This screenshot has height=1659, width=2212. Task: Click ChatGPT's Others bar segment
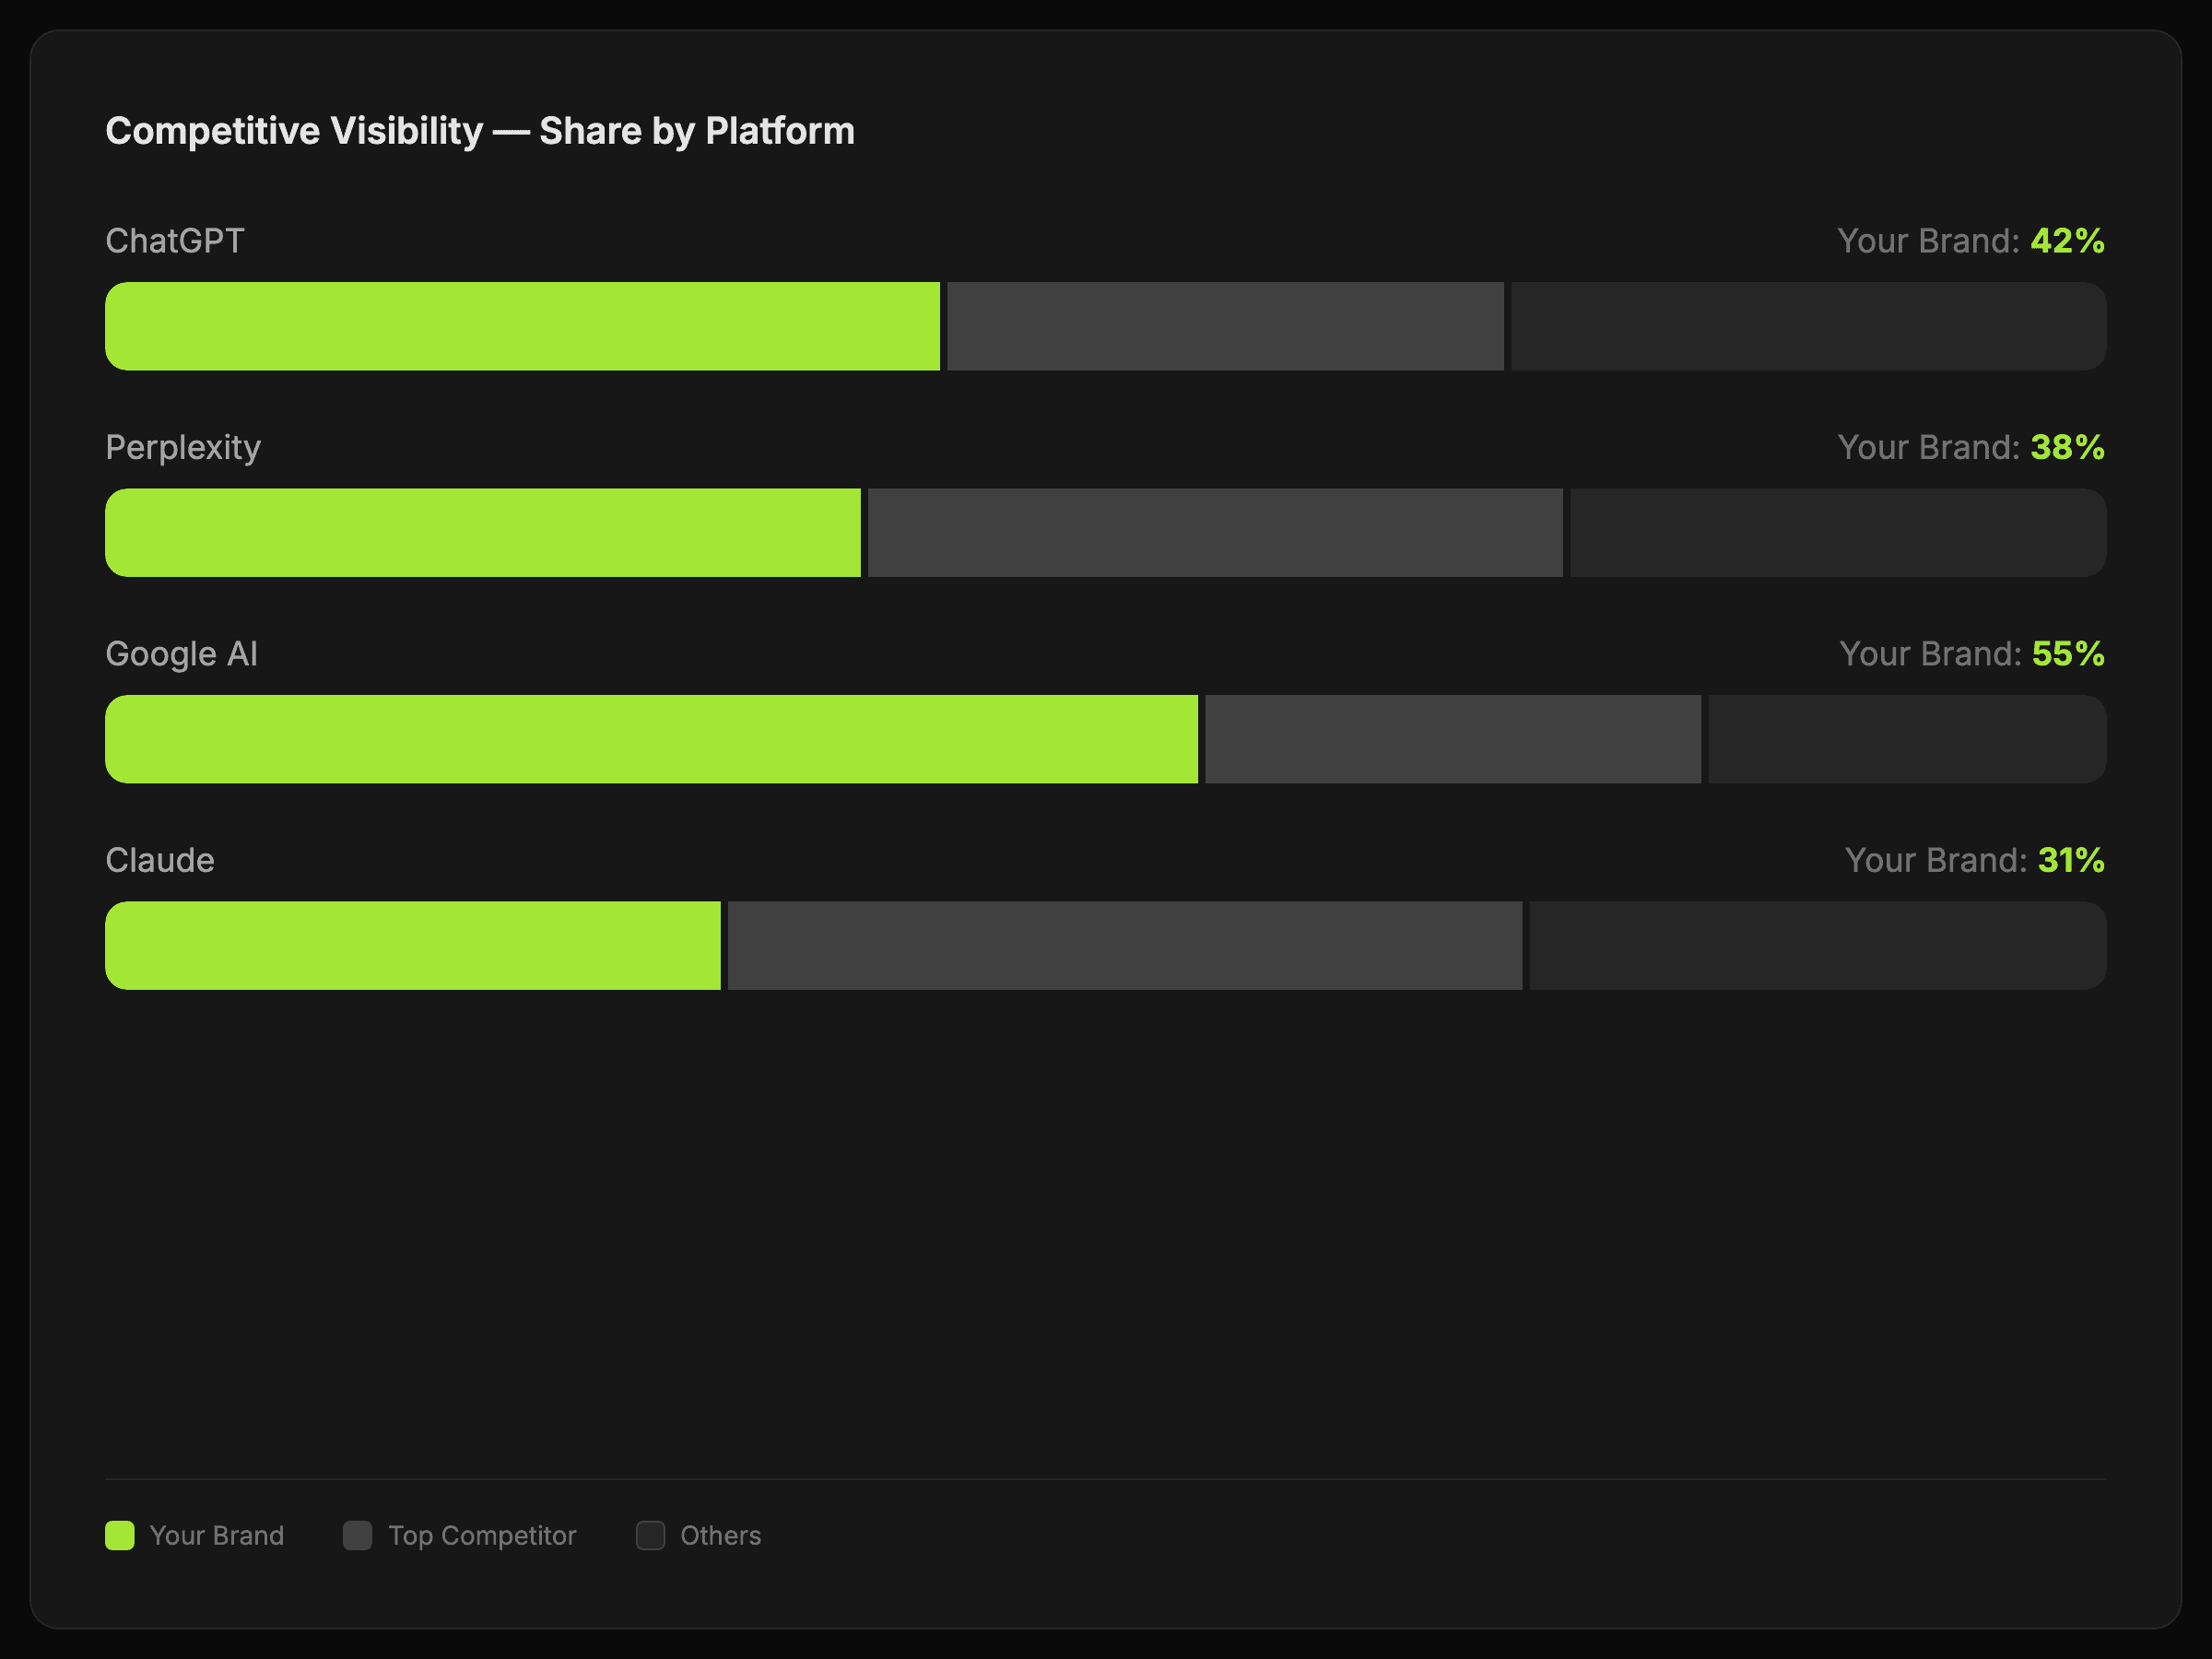click(1808, 326)
